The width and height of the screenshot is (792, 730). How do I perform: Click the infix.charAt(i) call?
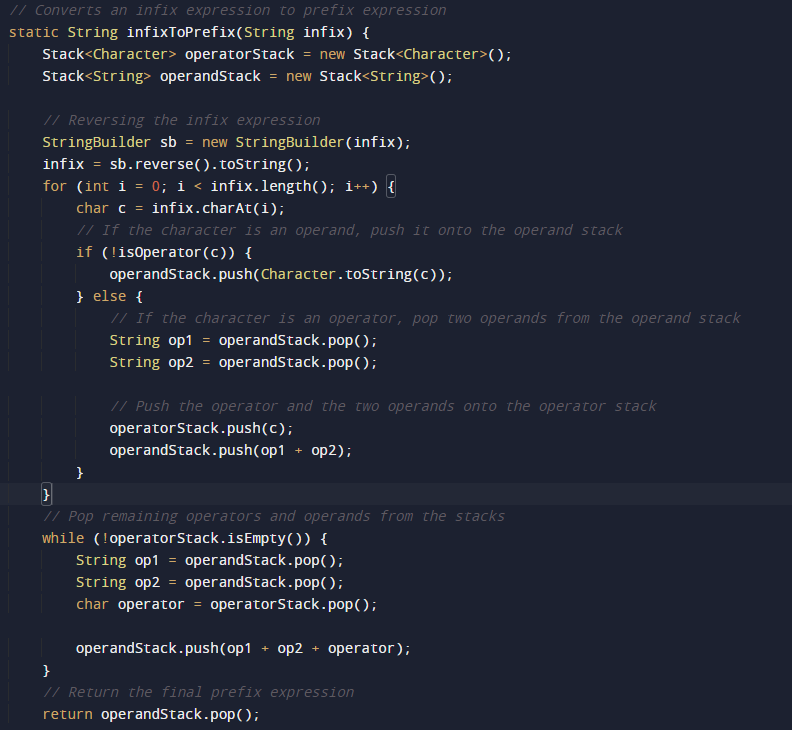tap(218, 208)
